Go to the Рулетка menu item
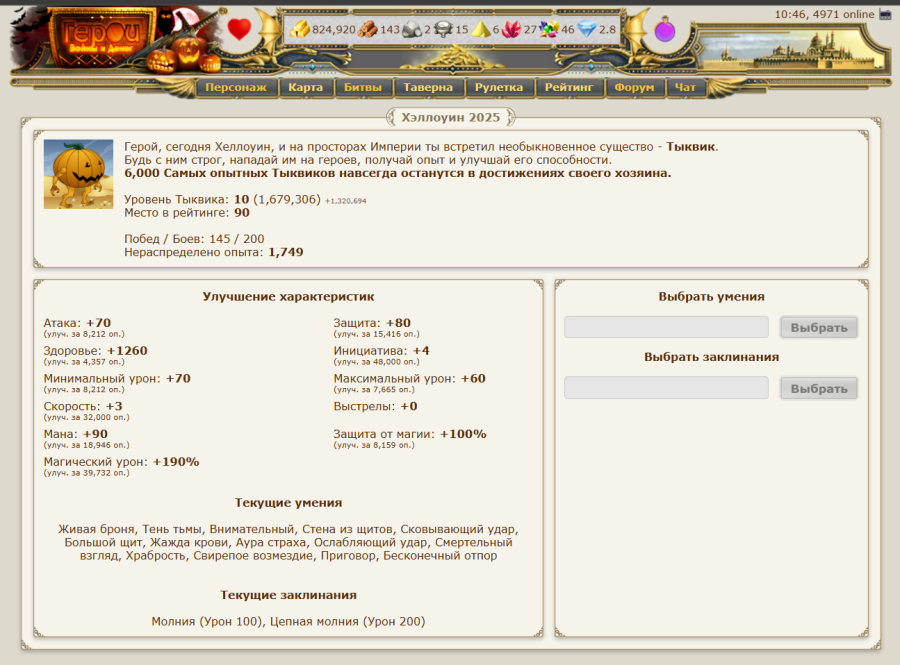The height and width of the screenshot is (665, 900). [x=499, y=88]
